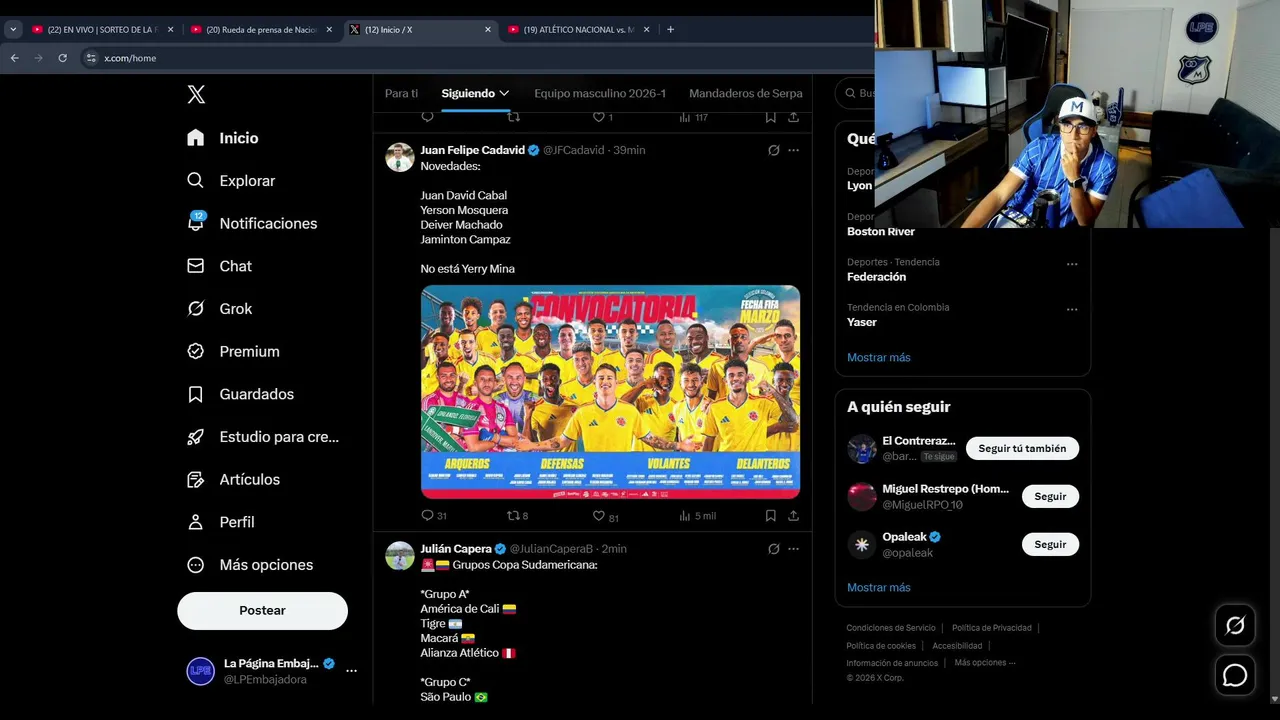Open Chat messages

(220, 266)
